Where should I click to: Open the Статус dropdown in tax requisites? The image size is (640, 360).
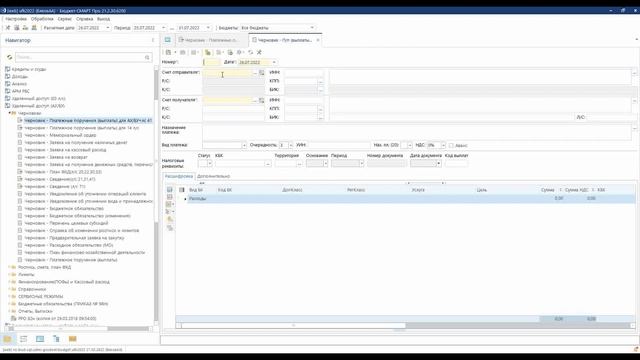[x=210, y=164]
